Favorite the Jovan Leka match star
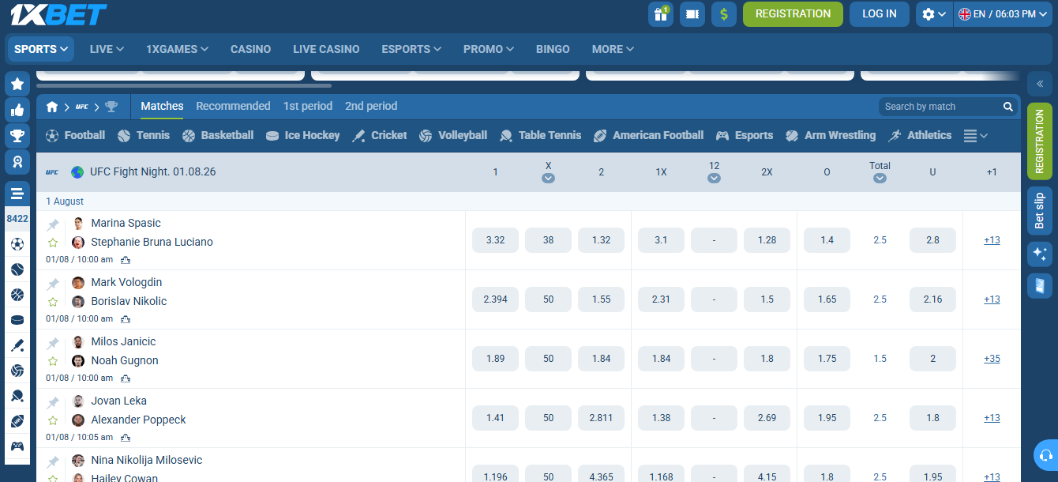The image size is (1058, 482). click(x=53, y=421)
